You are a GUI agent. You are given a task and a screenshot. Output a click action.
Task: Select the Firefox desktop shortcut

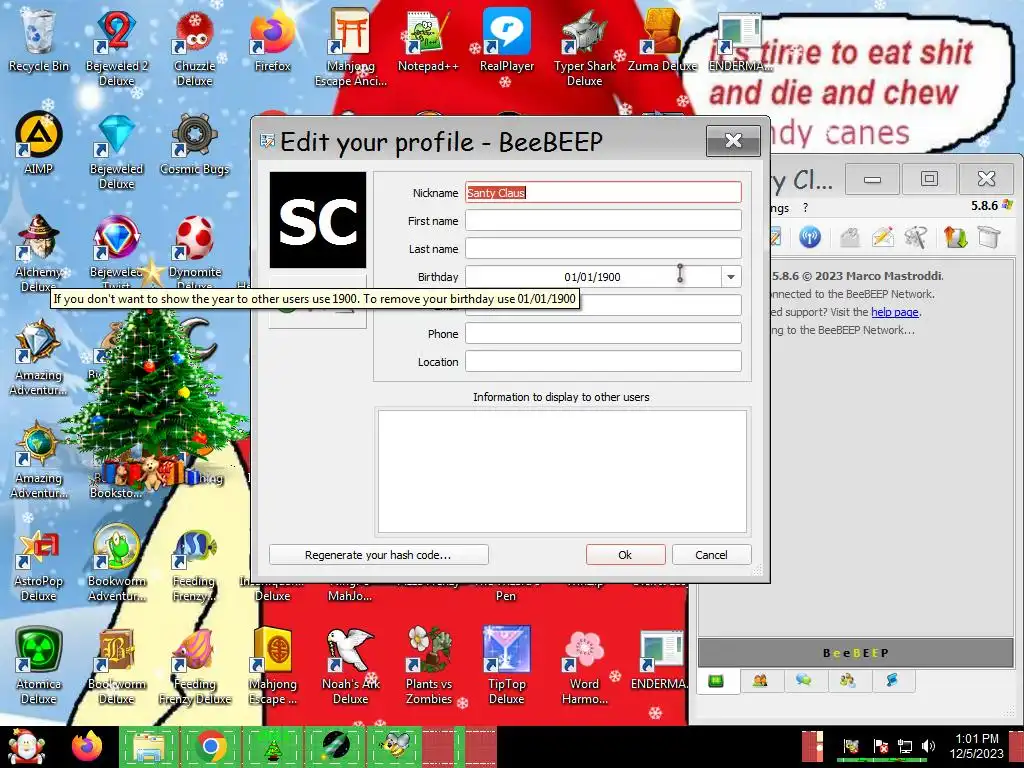(272, 40)
